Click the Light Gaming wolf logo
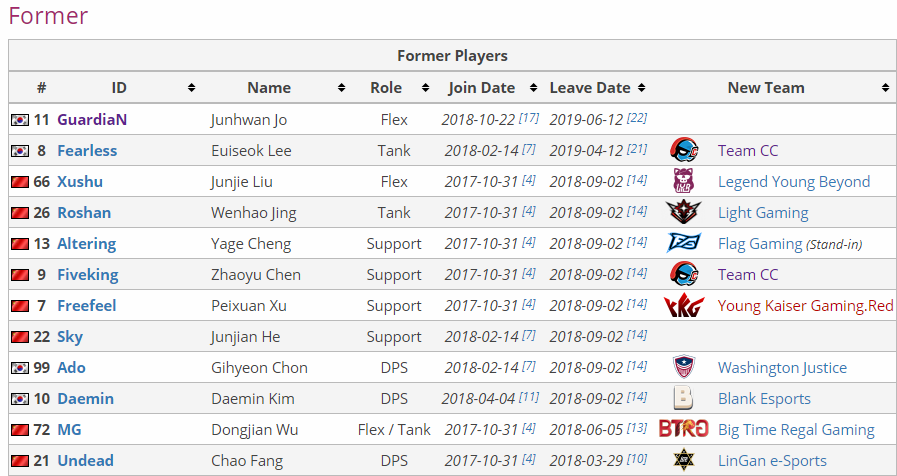Image resolution: width=897 pixels, height=476 pixels. click(684, 212)
